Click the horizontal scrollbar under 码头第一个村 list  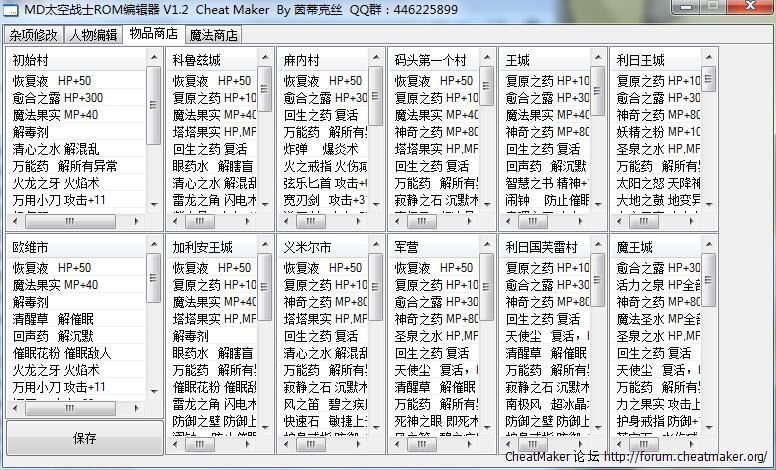(440, 221)
